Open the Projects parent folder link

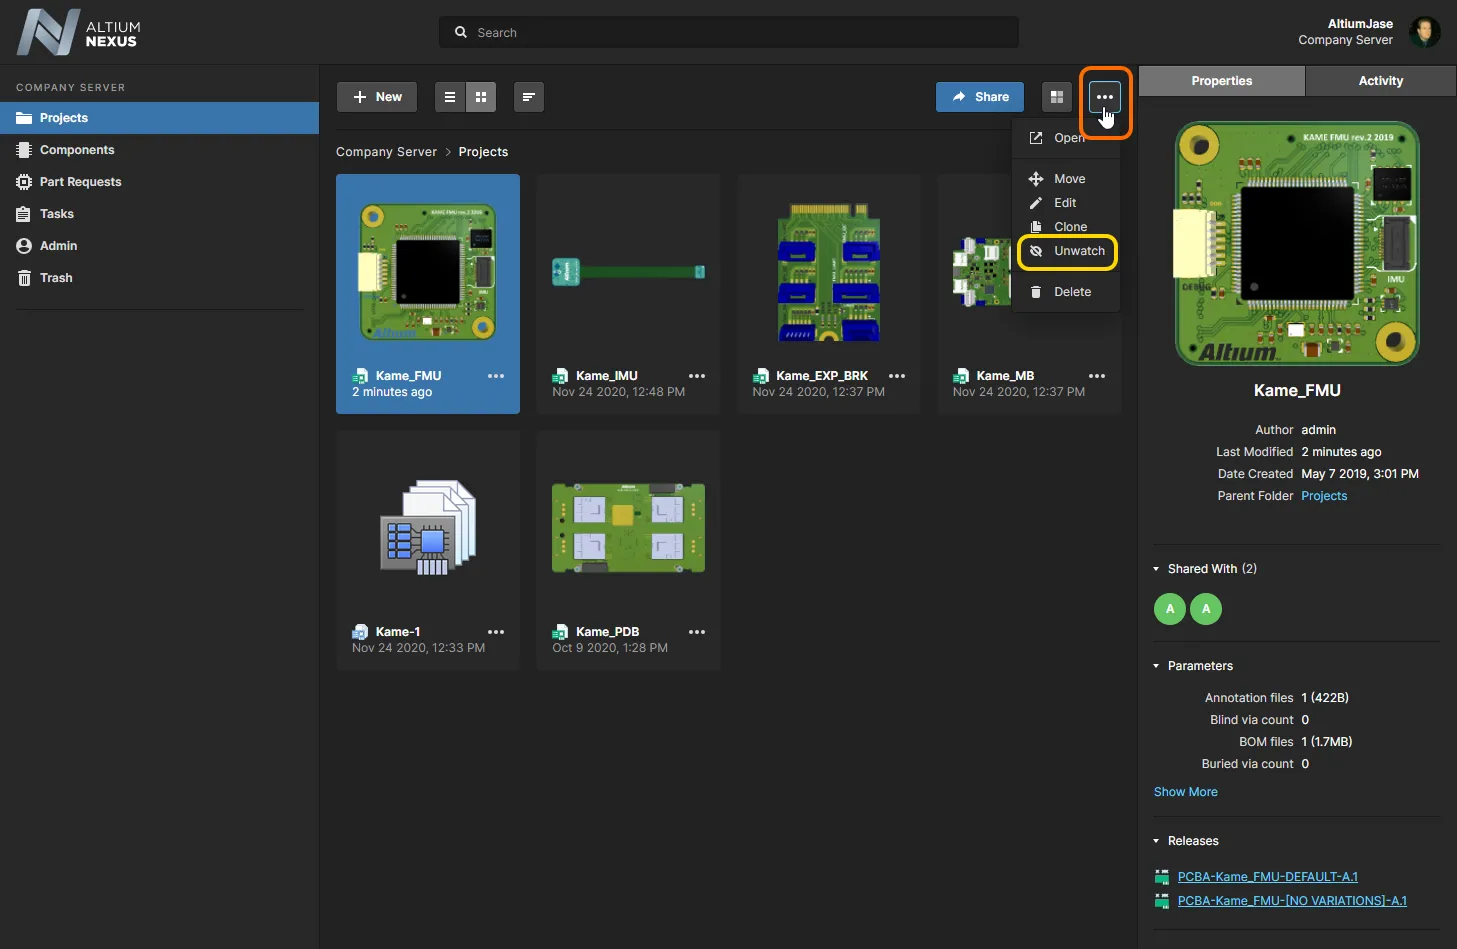tap(1324, 496)
